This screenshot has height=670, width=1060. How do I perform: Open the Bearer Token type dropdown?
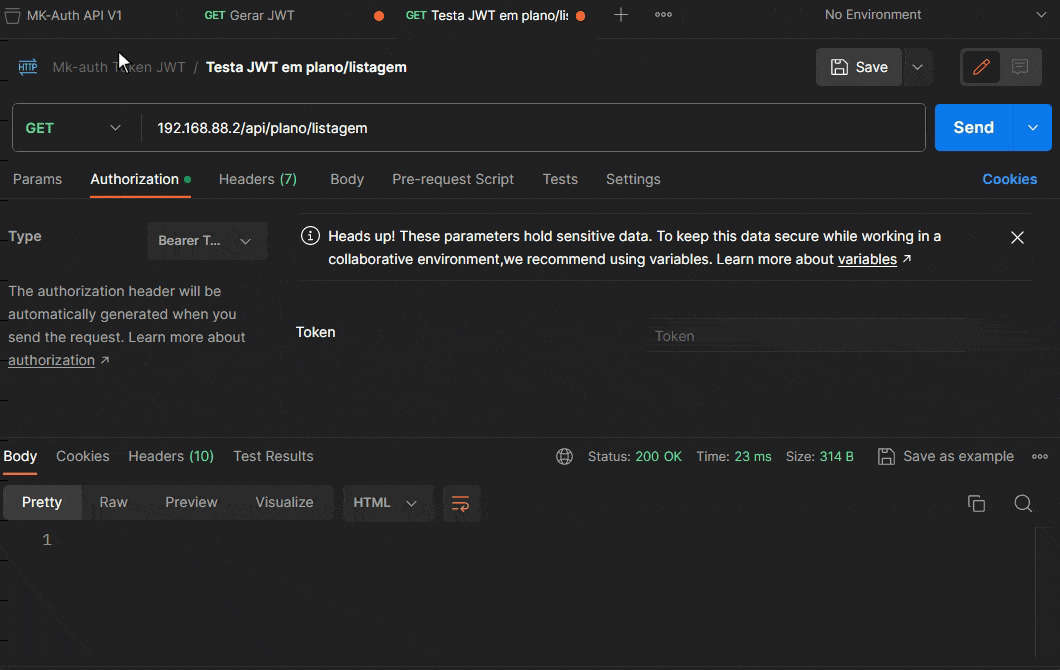207,241
